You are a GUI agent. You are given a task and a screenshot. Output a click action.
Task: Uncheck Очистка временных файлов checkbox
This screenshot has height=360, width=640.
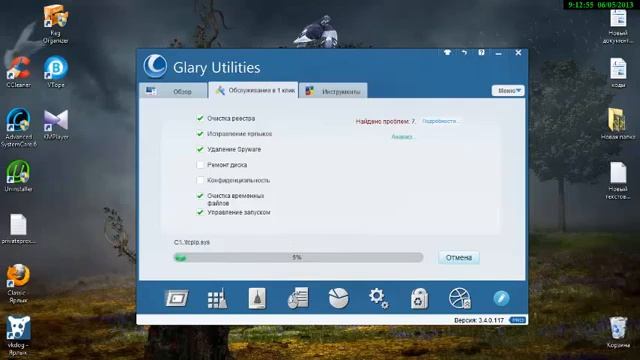200,196
